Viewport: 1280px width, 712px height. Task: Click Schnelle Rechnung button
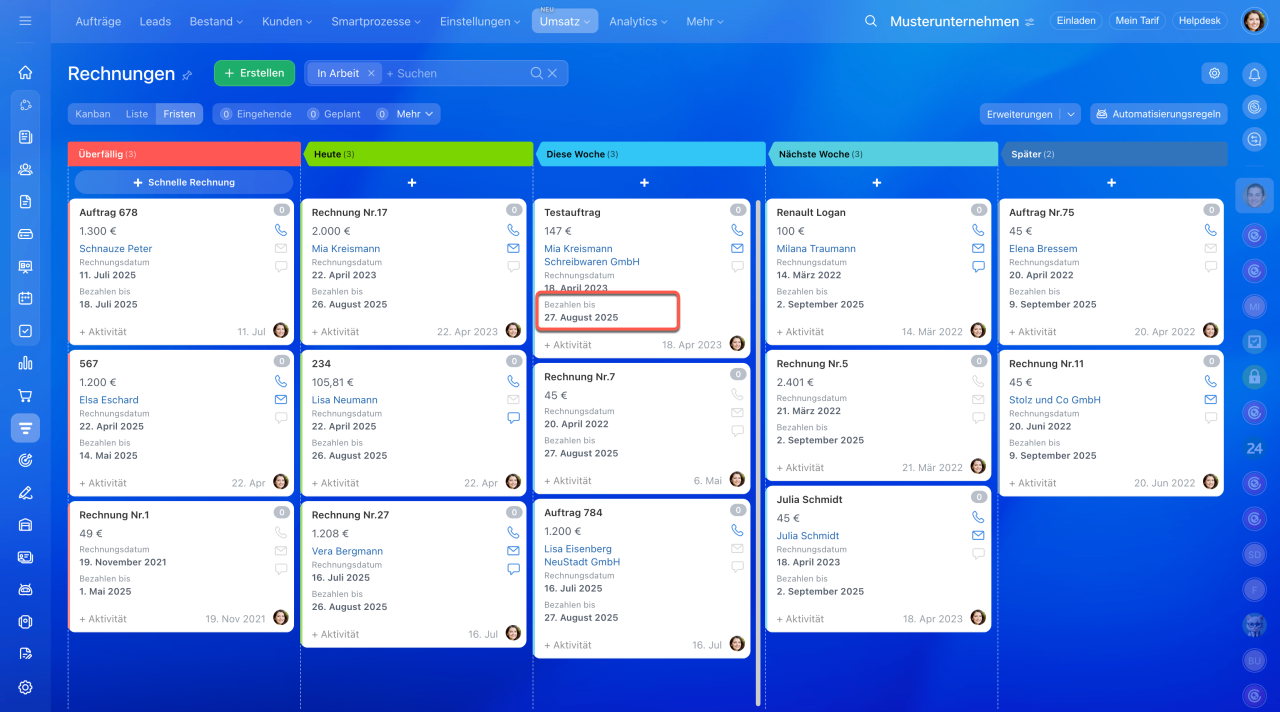click(184, 182)
